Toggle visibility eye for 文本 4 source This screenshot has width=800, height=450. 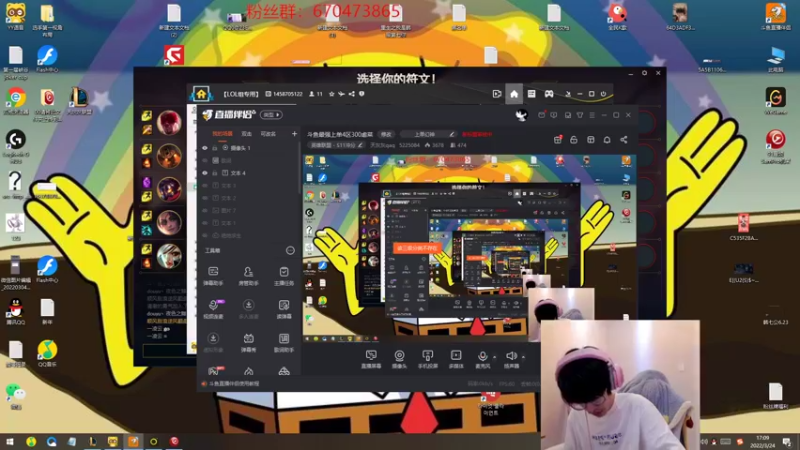click(x=205, y=173)
